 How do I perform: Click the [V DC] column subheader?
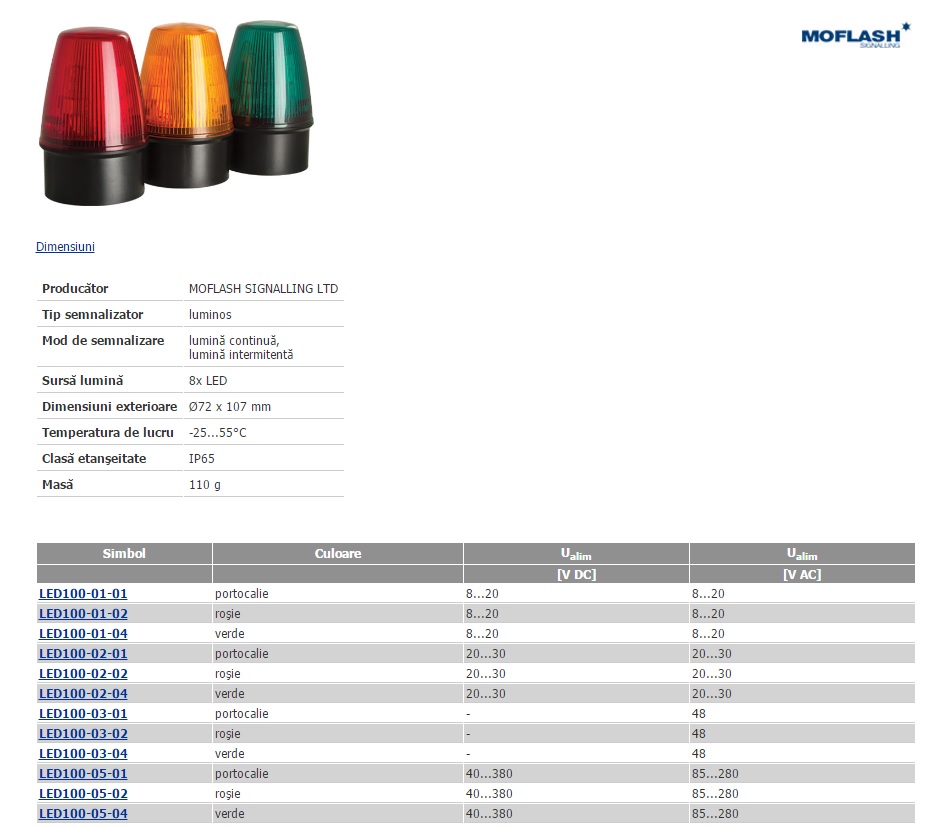576,574
